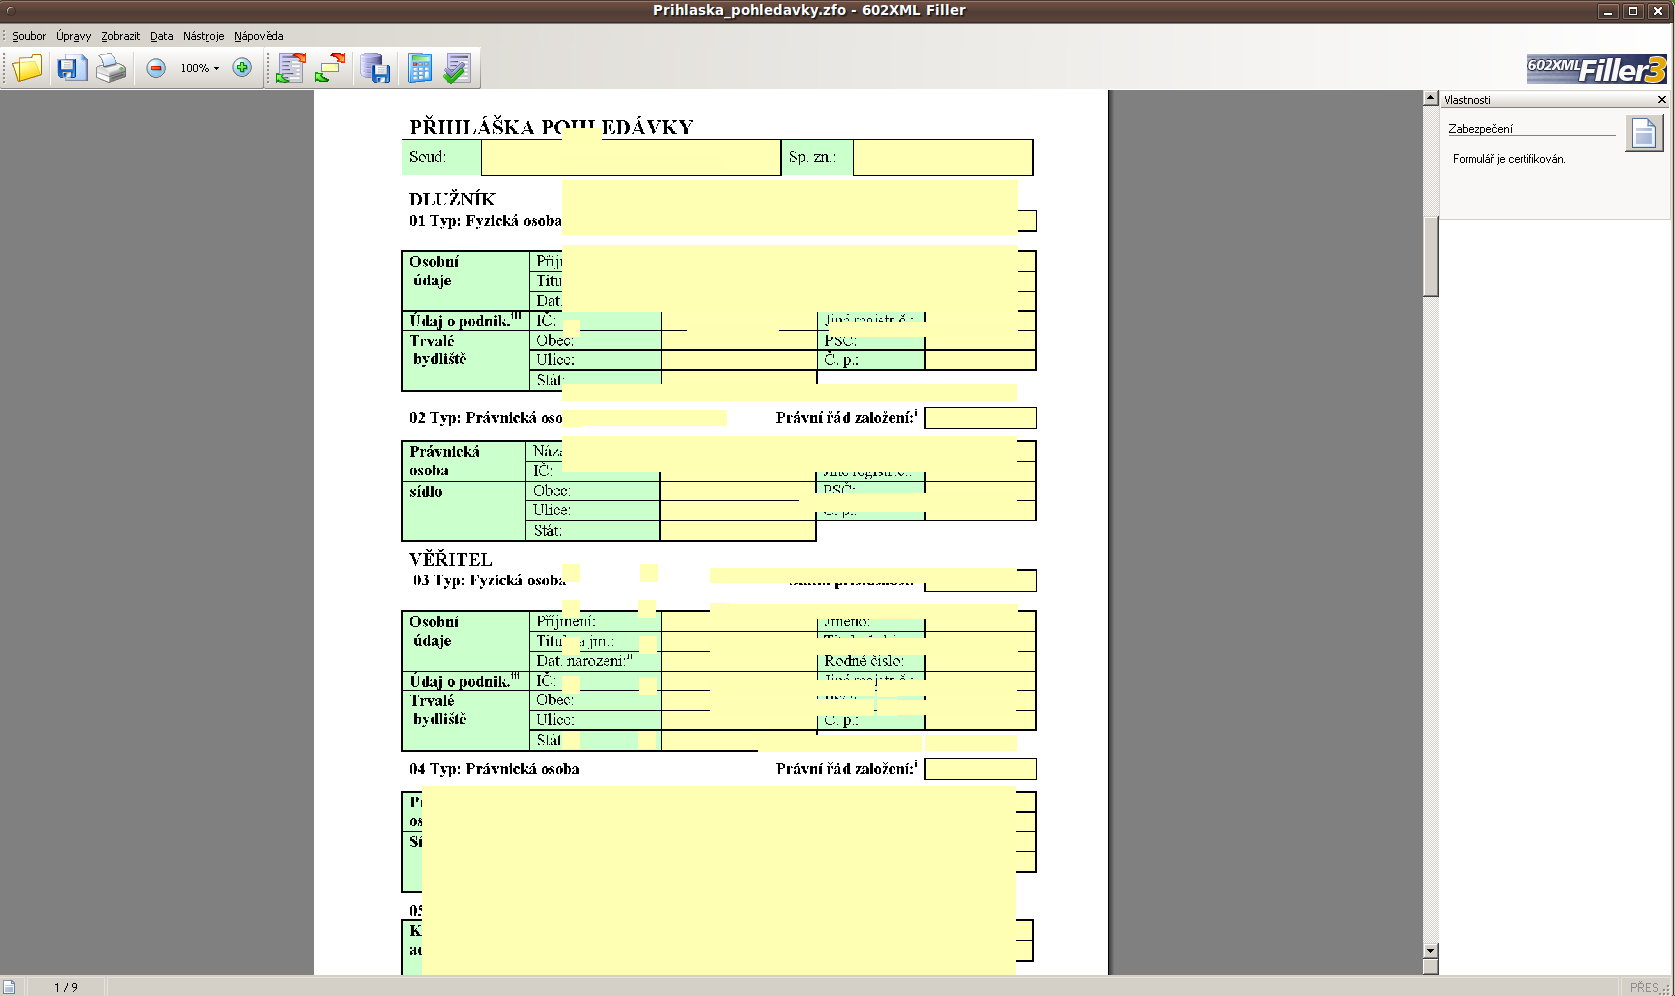
Task: Click the Zabezpečení label in properties panel
Action: coord(1480,129)
